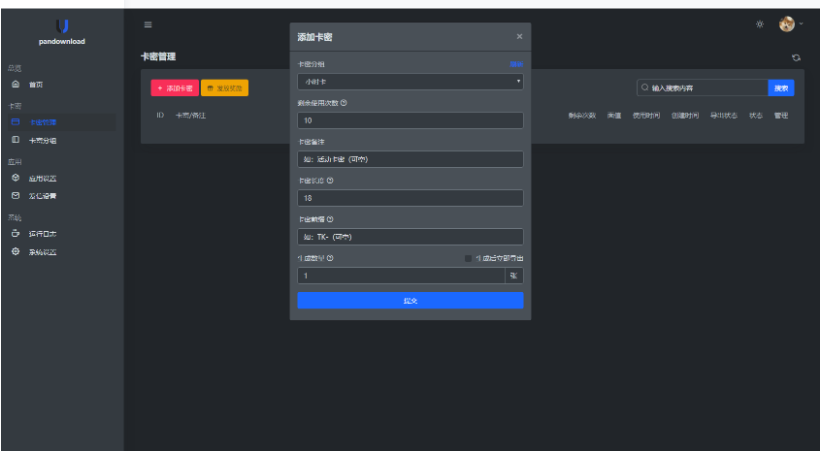
Task: Go to 首页 in the sidebar
Action: pyautogui.click(x=36, y=85)
